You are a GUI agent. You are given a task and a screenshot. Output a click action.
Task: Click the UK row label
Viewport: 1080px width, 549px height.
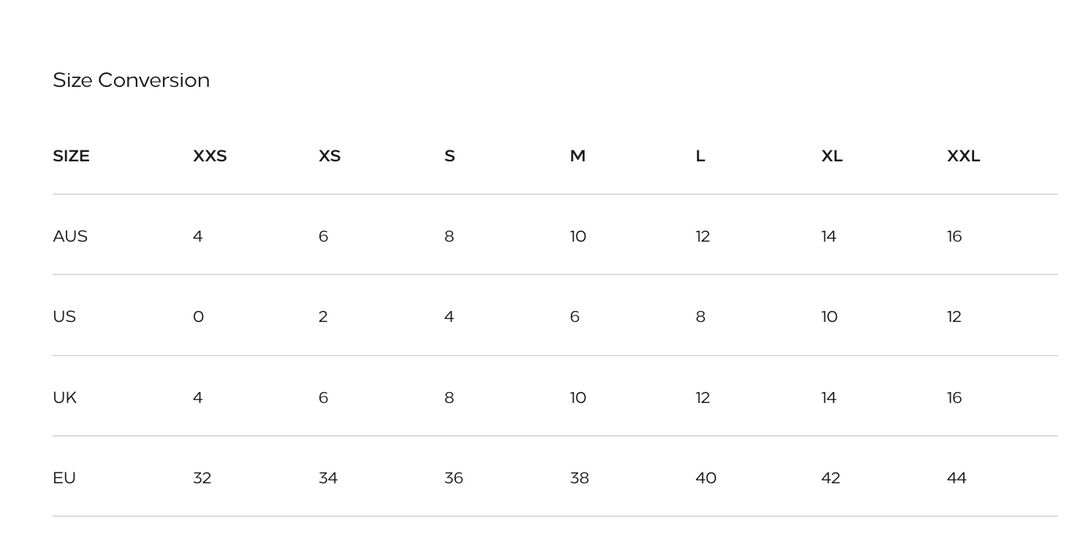coord(64,398)
